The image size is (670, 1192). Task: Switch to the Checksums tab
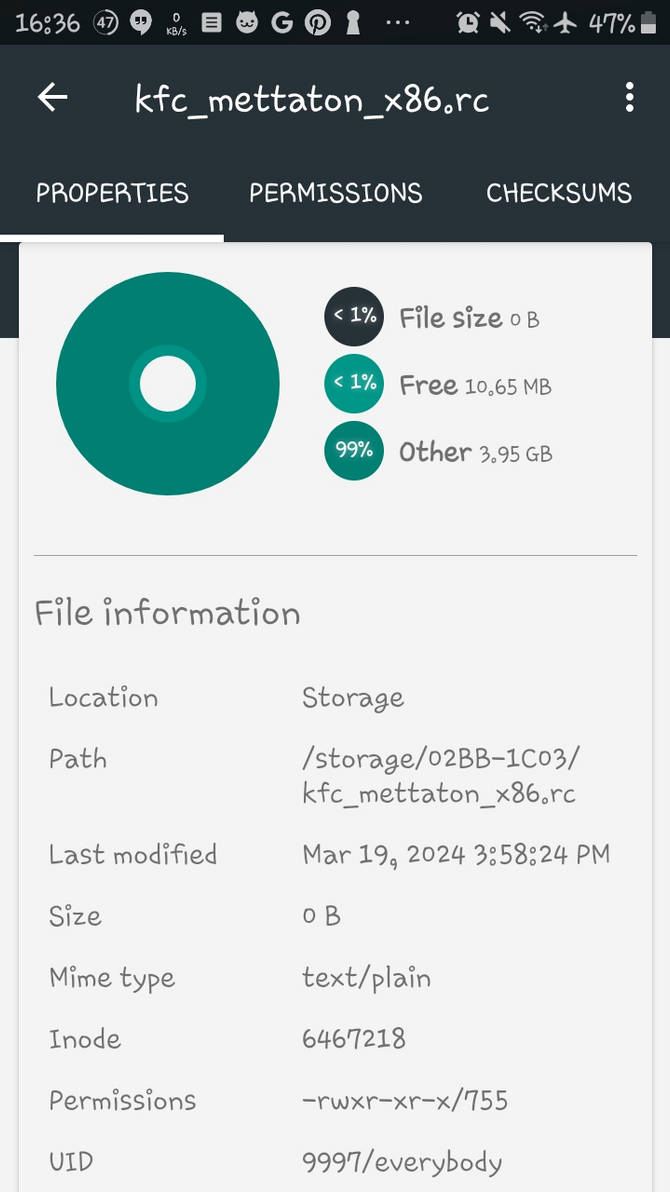[x=559, y=193]
